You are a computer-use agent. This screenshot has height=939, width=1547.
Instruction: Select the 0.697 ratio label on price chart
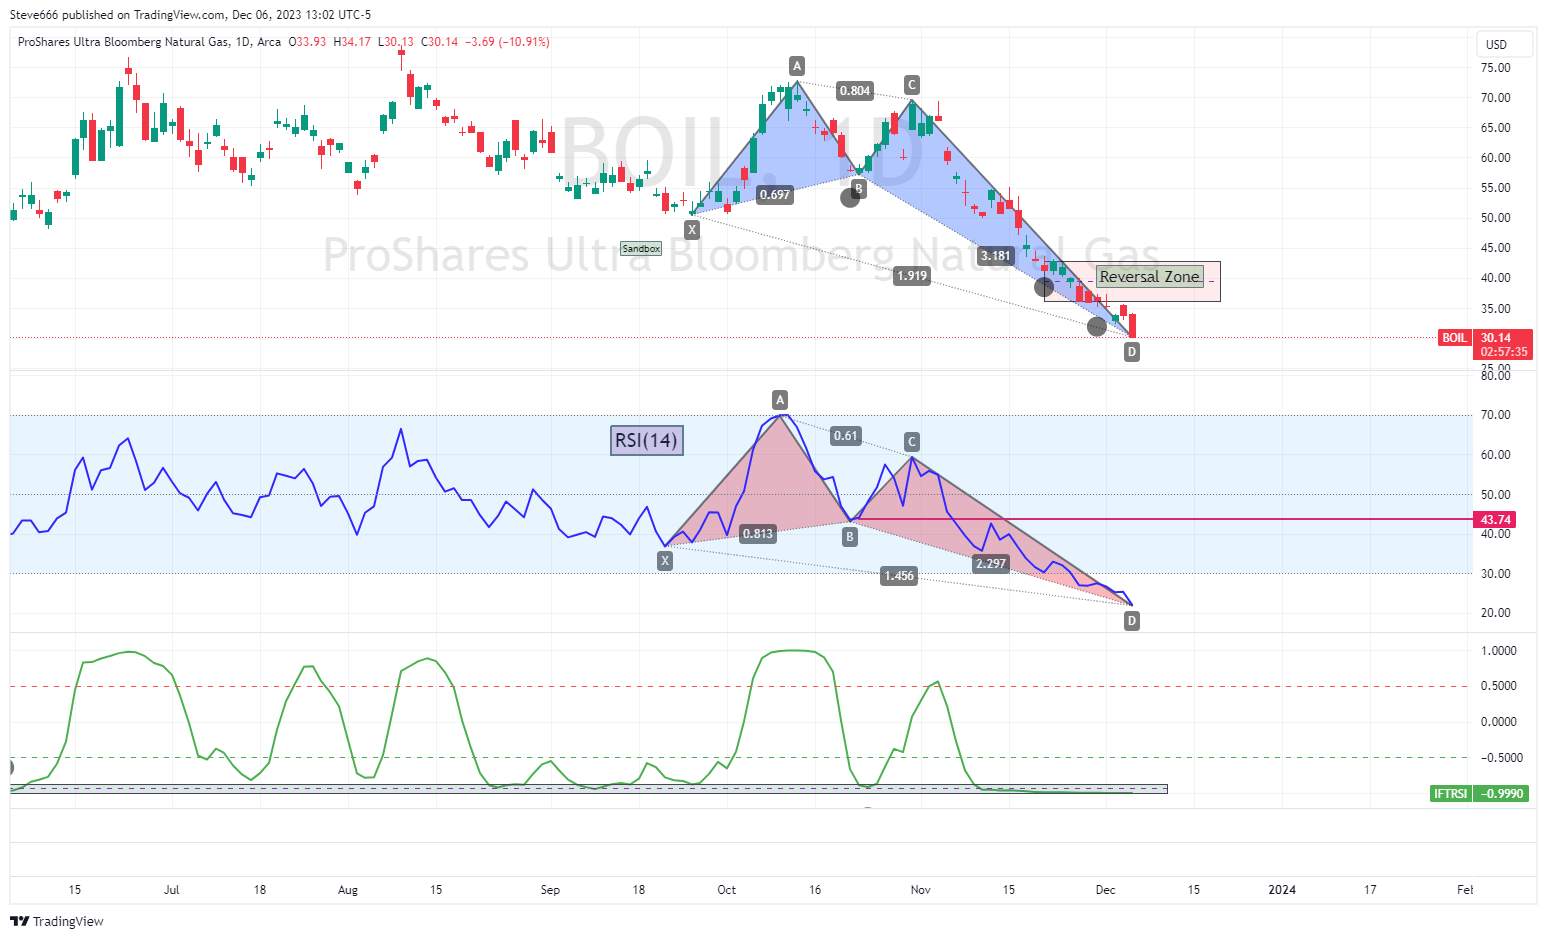point(775,195)
